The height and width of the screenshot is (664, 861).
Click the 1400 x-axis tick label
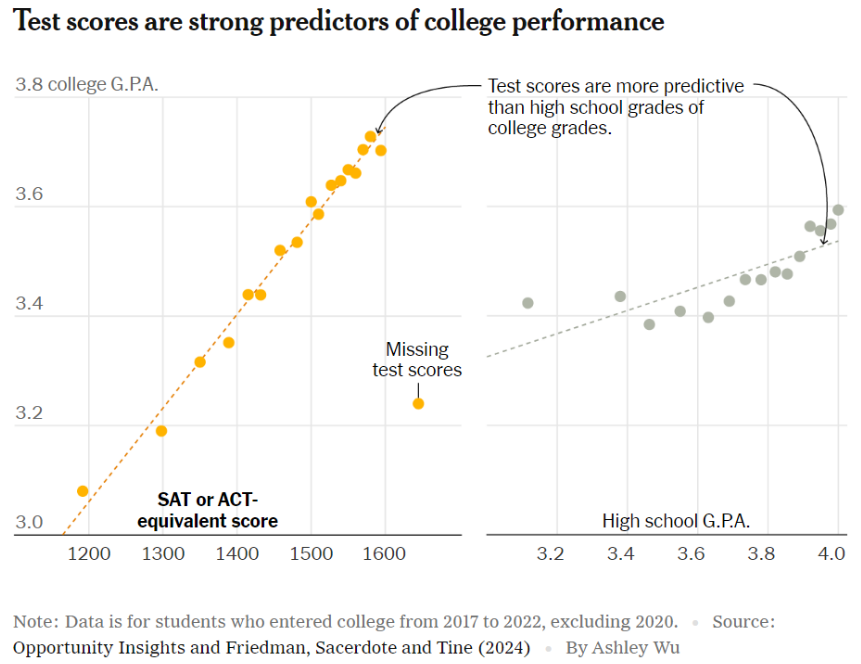[237, 553]
